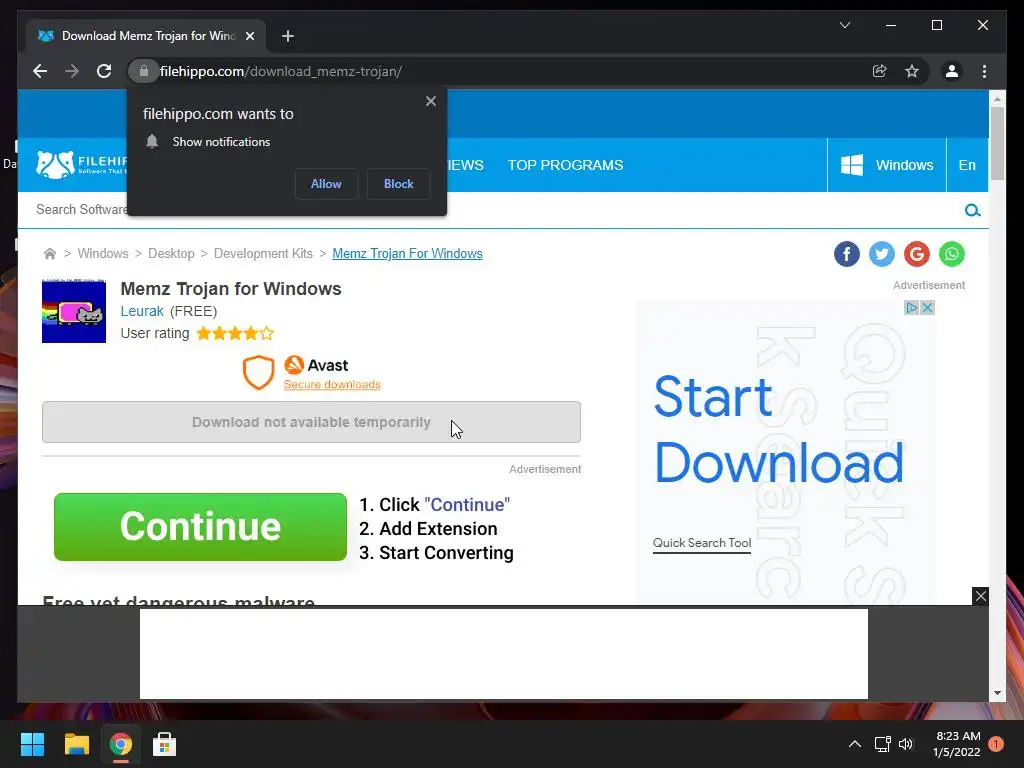Go back using the browser back arrow
Screen dimensions: 1024x768
pyautogui.click(x=40, y=71)
